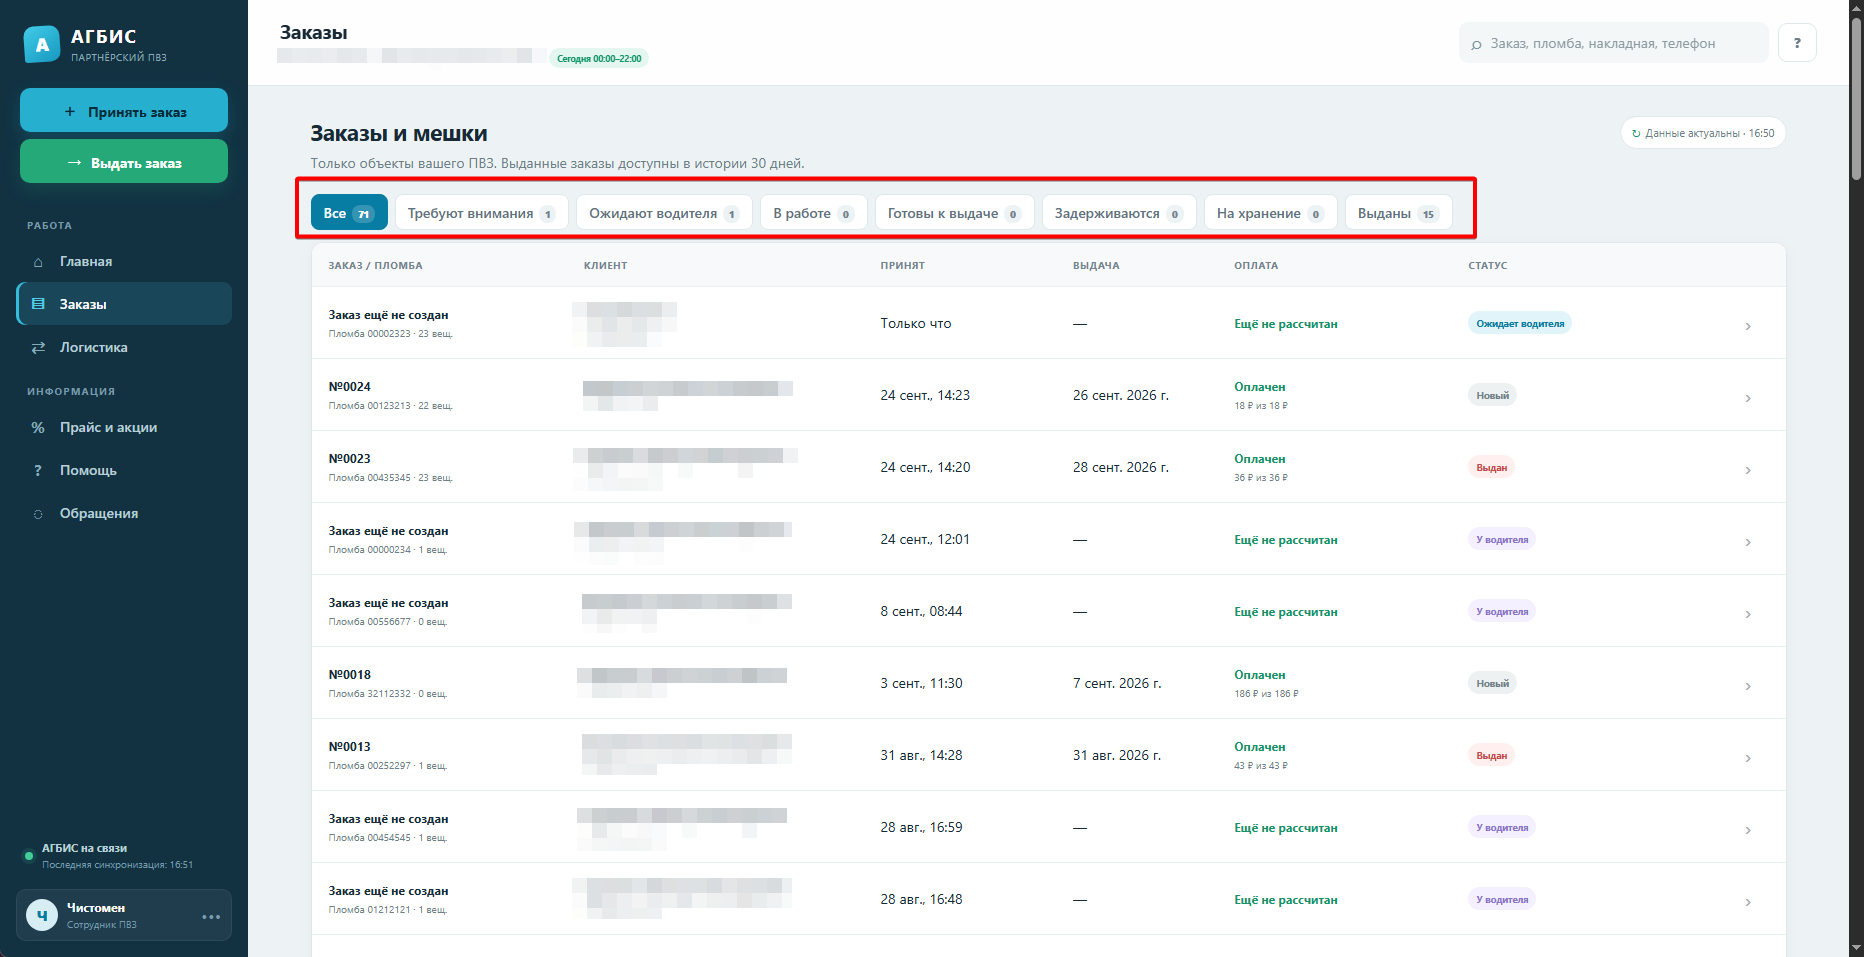Expand the chevron of the Пломба 00002323 row
The image size is (1864, 957).
(x=1748, y=326)
